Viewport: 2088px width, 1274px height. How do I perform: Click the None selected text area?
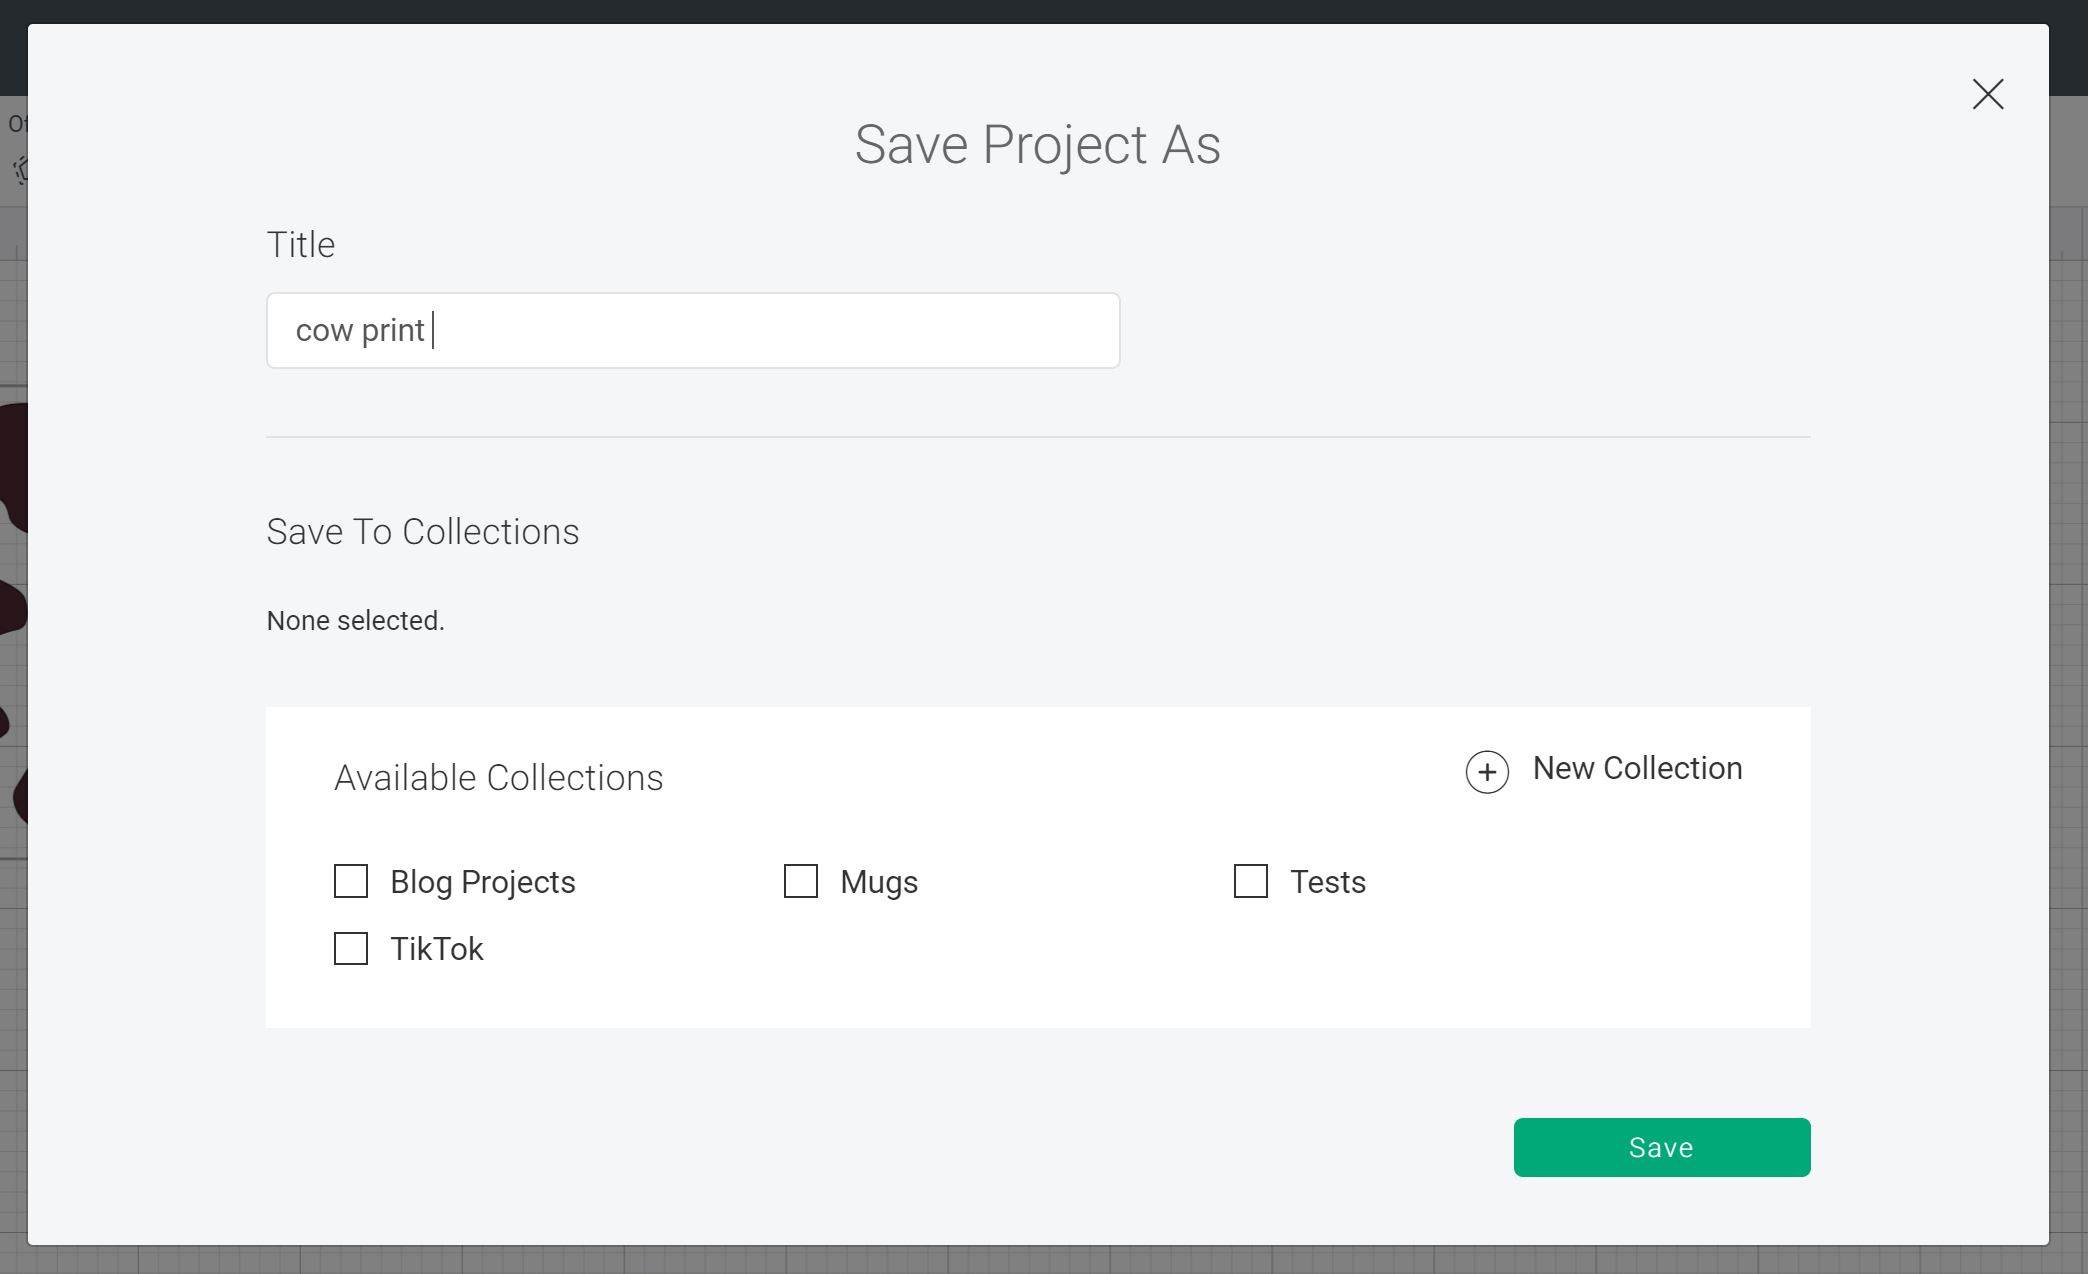point(355,620)
